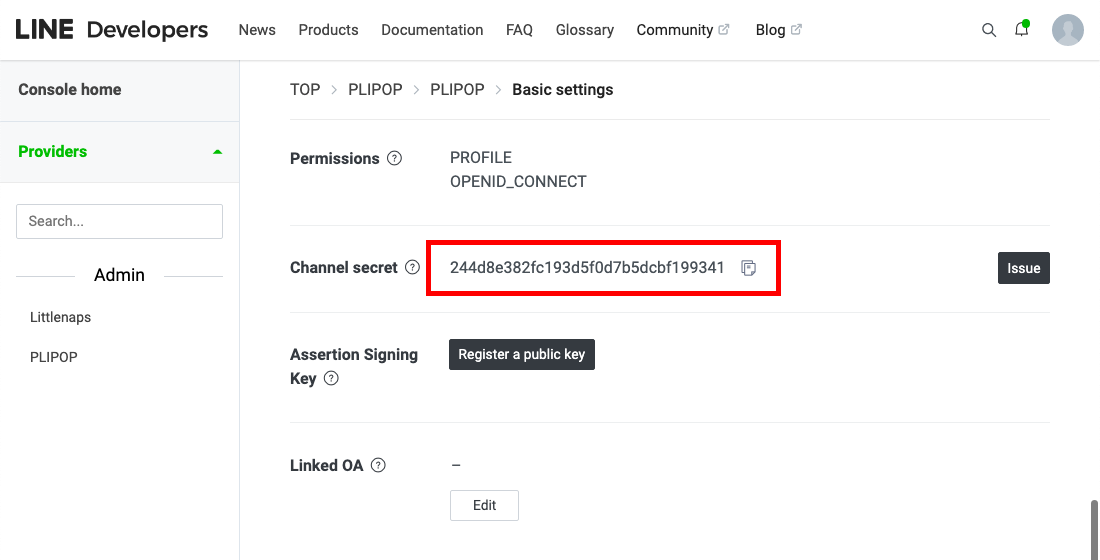
Task: Open the notifications bell
Action: (x=1021, y=30)
